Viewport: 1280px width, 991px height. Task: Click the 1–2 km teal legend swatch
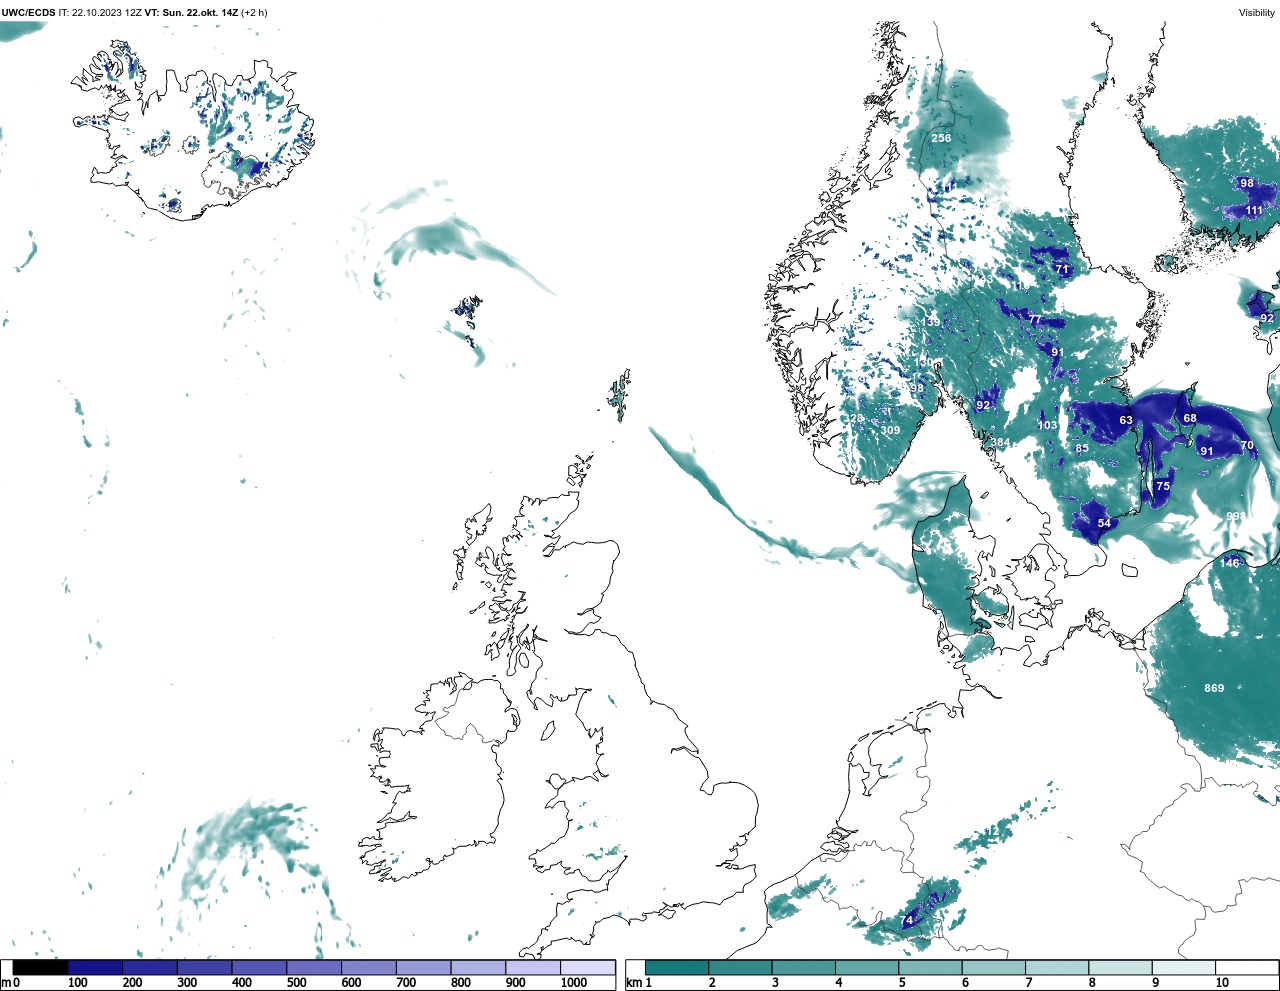tap(677, 967)
